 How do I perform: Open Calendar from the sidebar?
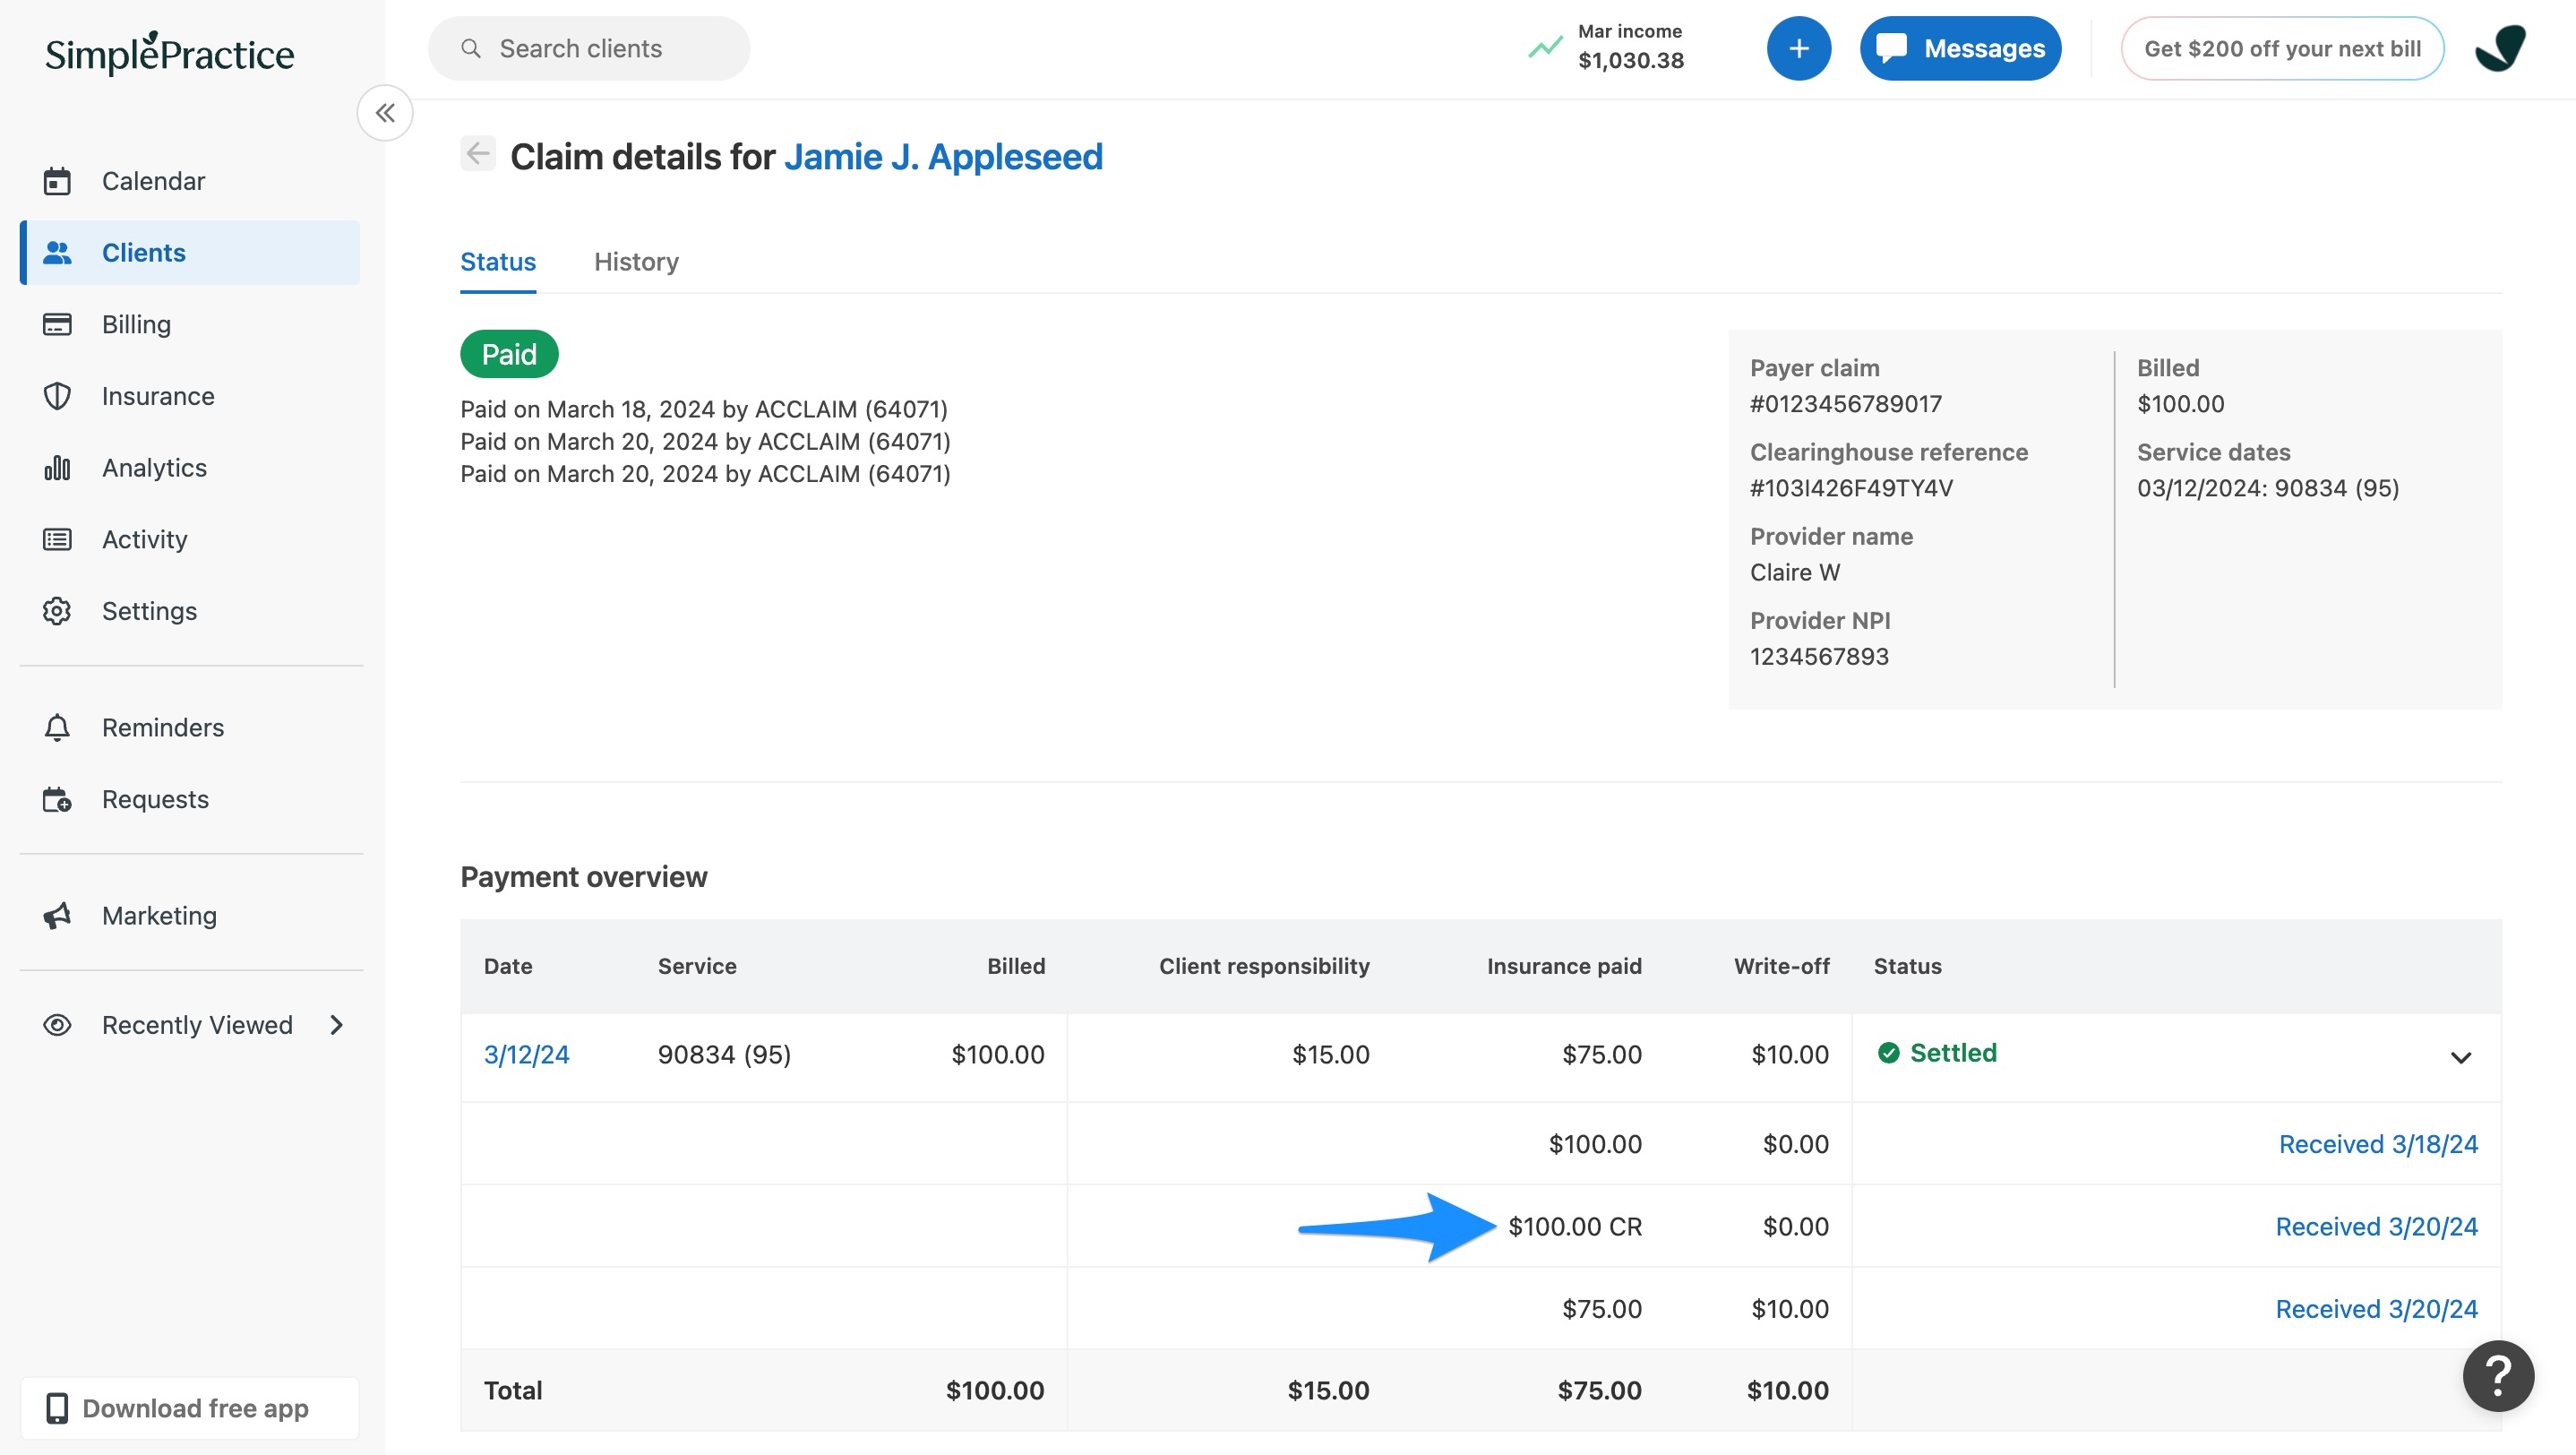(190, 181)
